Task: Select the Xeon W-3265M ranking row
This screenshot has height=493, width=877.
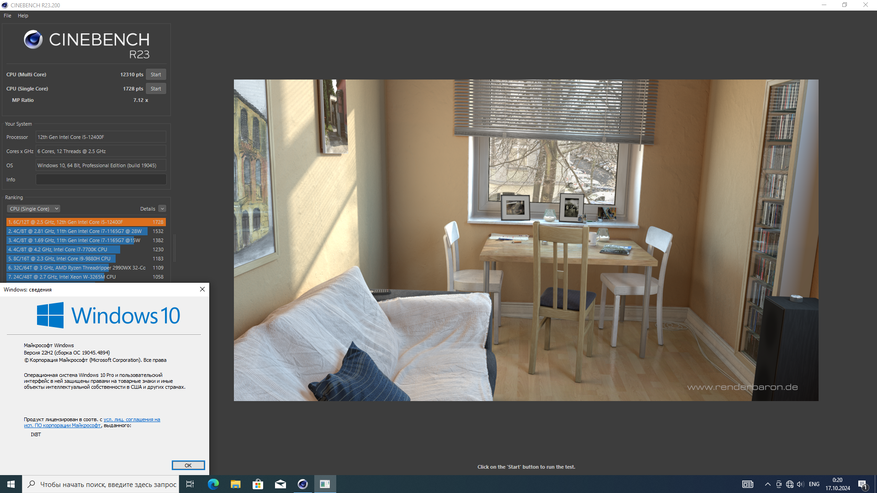Action: point(86,277)
